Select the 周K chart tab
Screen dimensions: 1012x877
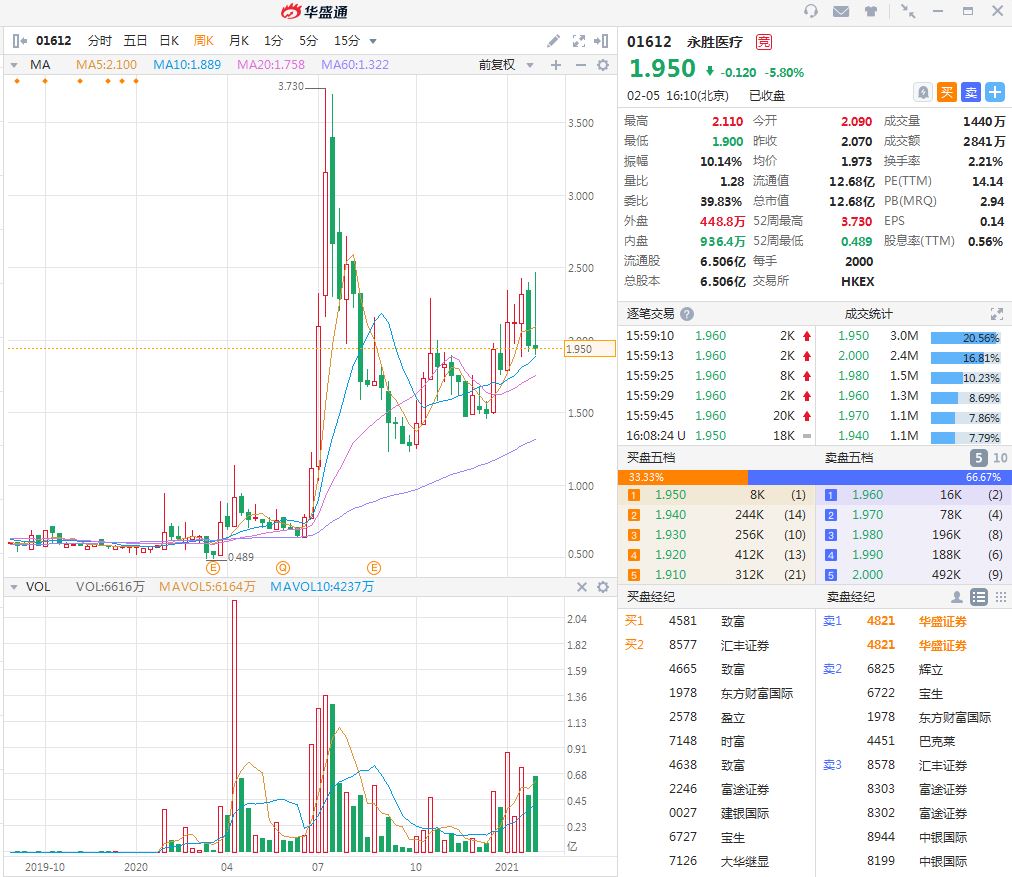203,41
